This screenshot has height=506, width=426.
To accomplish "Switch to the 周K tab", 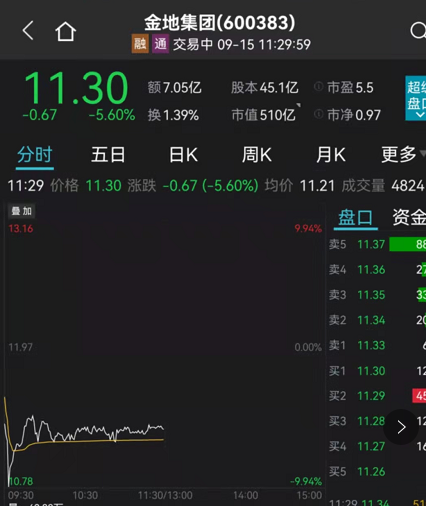I will (x=257, y=155).
